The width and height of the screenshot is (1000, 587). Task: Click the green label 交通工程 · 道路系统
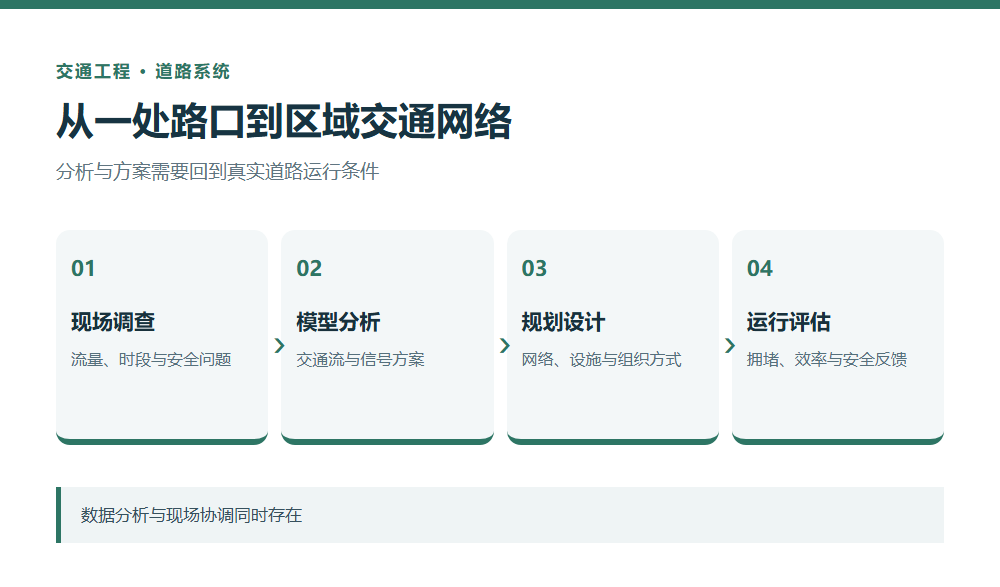tap(143, 71)
